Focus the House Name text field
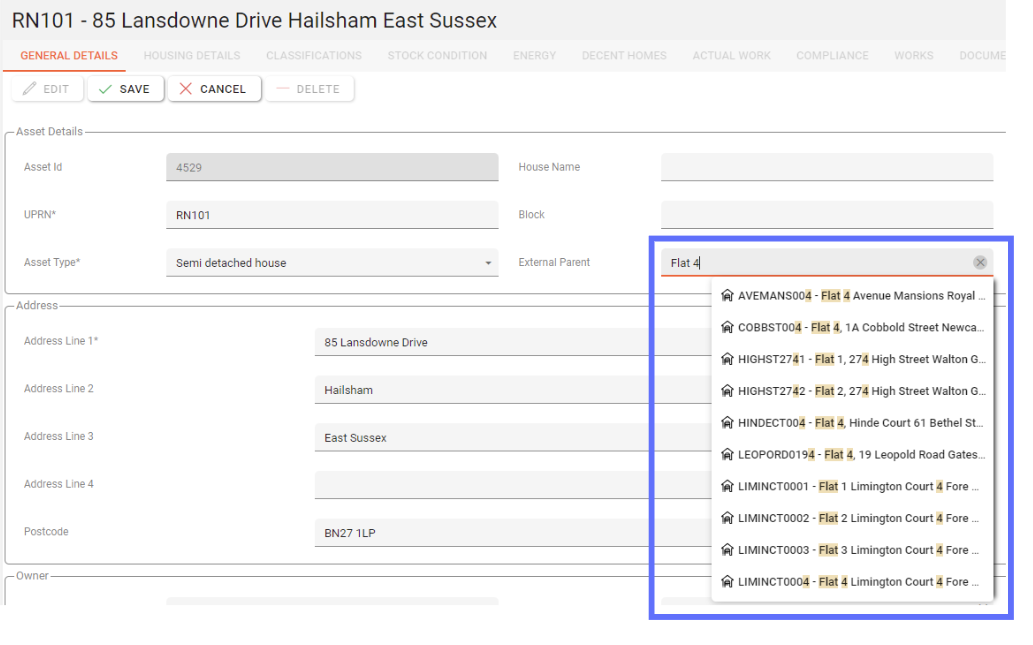The width and height of the screenshot is (1033, 645). coord(826,167)
